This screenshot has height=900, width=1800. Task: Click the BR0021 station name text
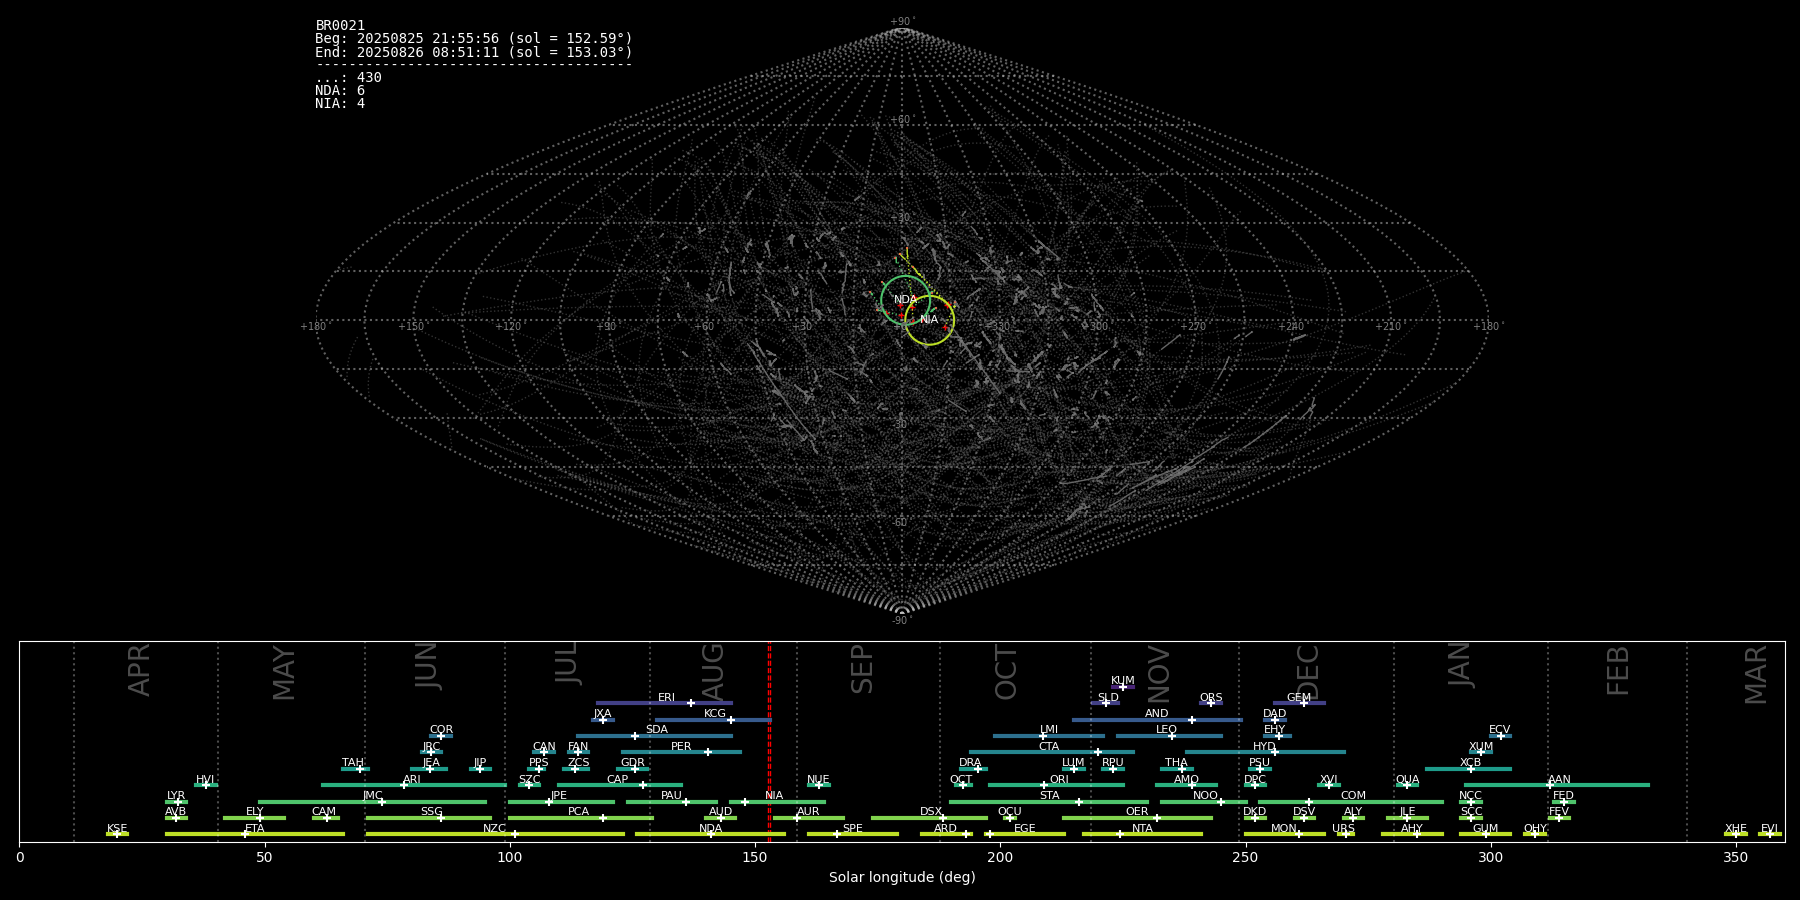pos(340,26)
